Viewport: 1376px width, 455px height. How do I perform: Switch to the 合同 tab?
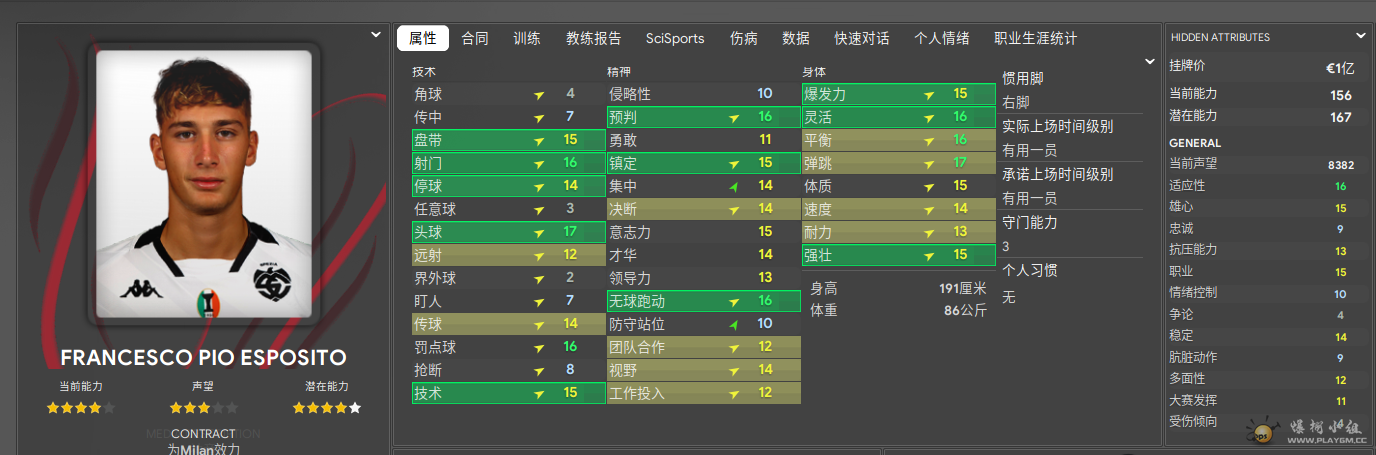[x=475, y=39]
